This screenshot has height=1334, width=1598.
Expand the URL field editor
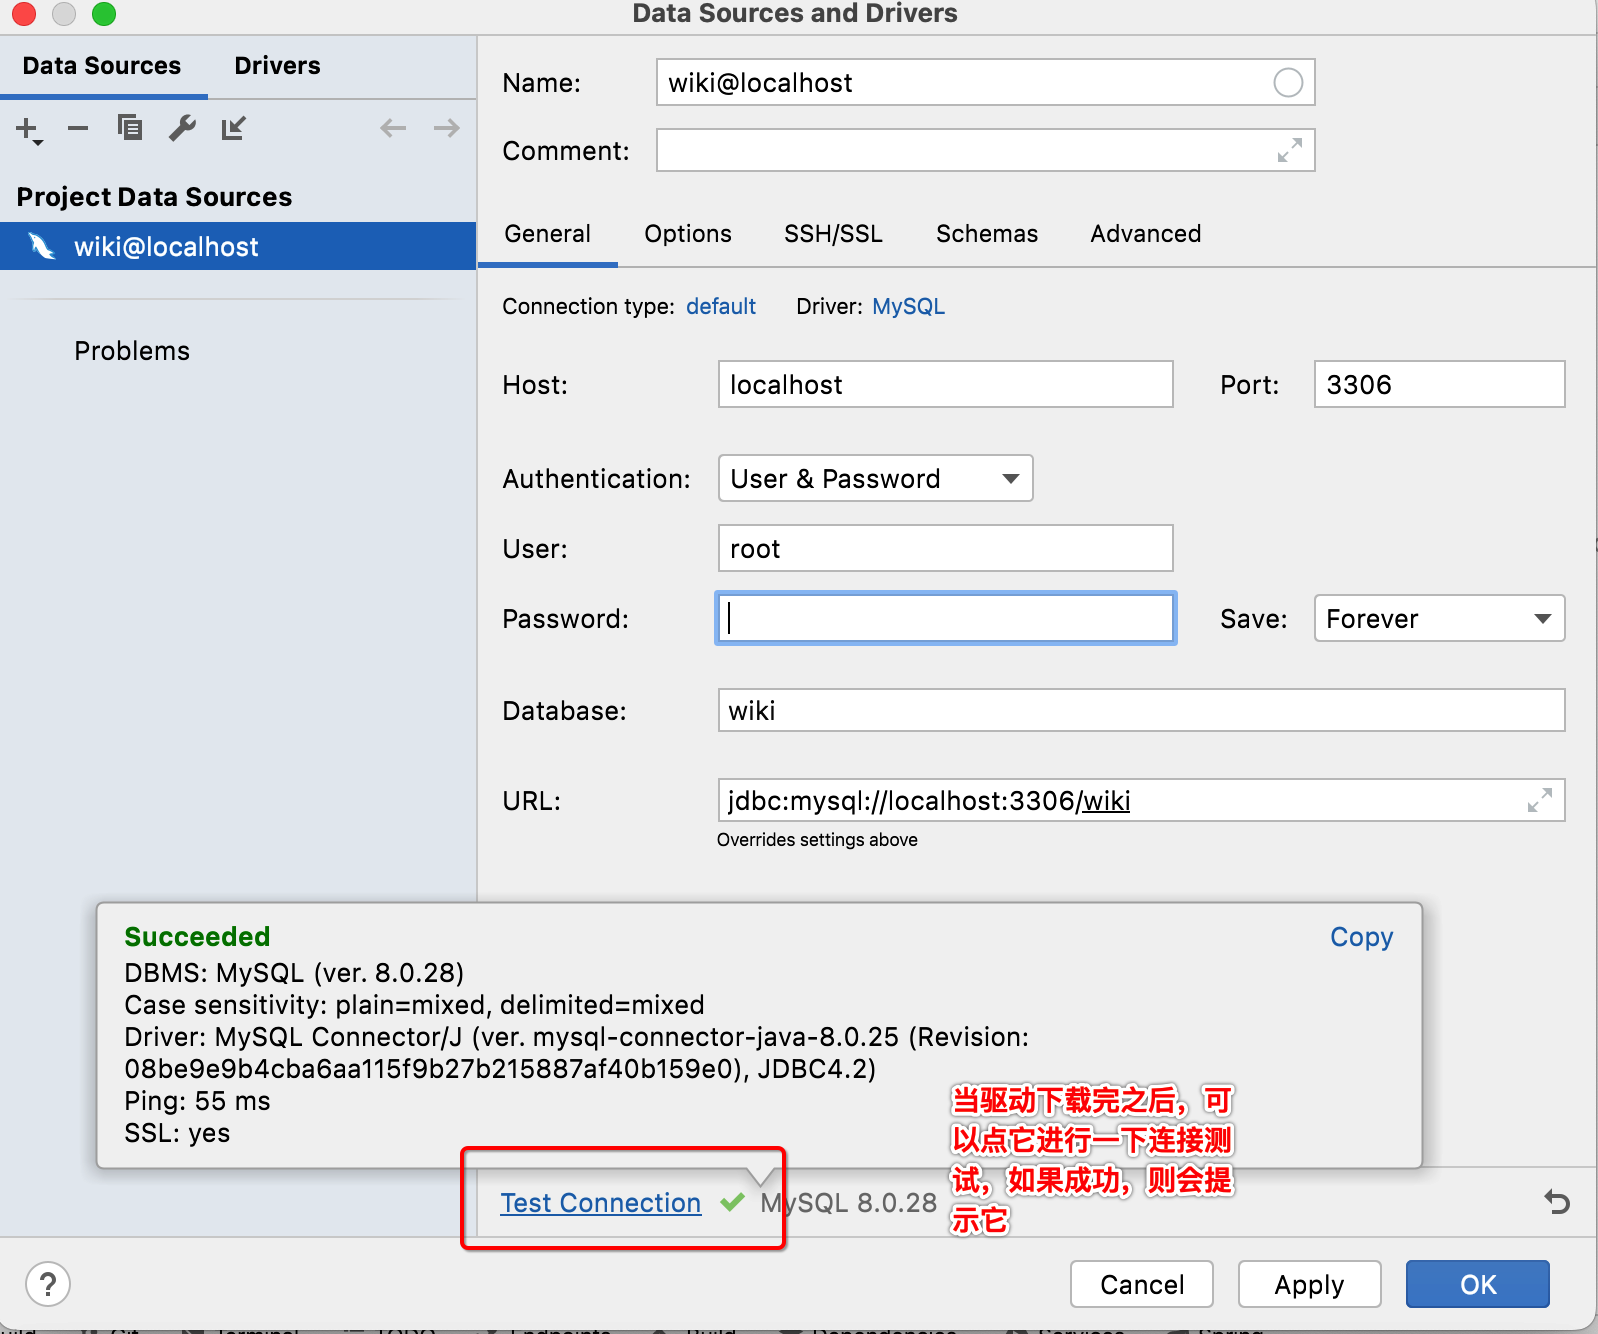(x=1540, y=800)
